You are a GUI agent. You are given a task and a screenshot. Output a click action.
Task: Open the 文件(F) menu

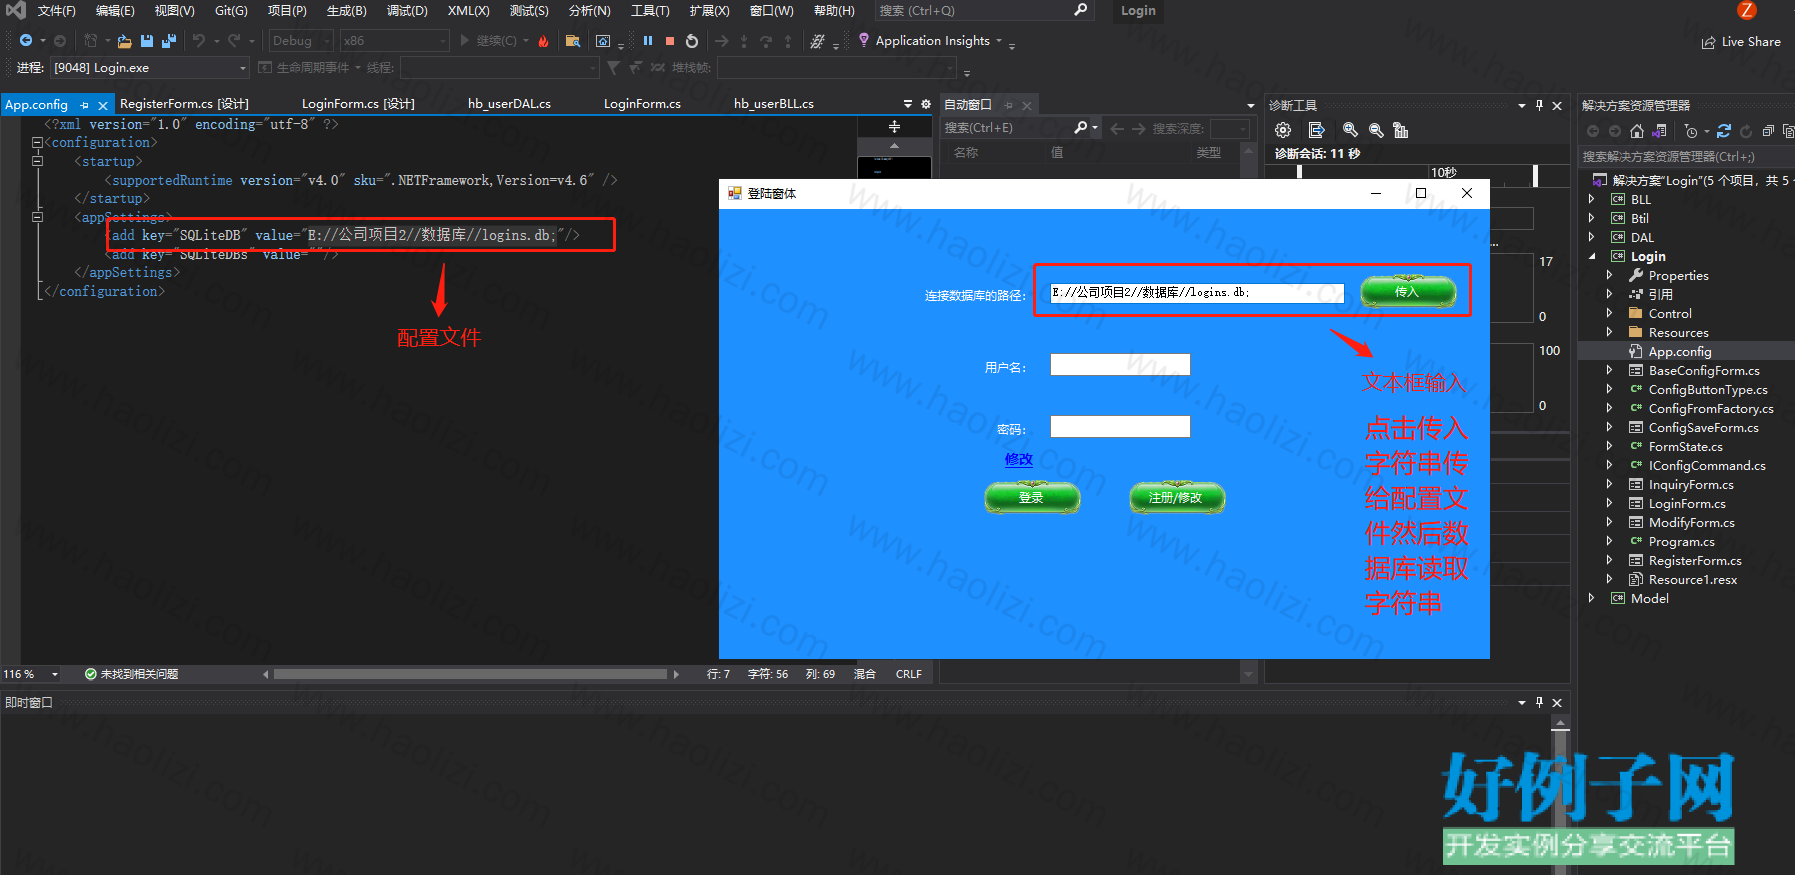coord(56,11)
